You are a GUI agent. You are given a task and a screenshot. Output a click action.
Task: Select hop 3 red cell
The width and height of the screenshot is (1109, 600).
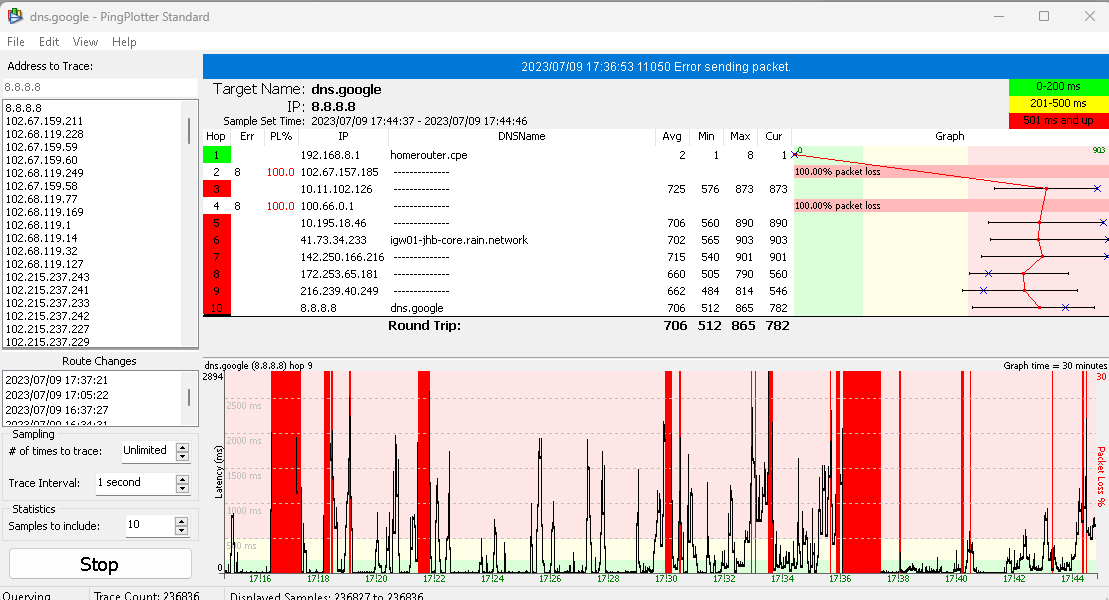click(x=216, y=189)
